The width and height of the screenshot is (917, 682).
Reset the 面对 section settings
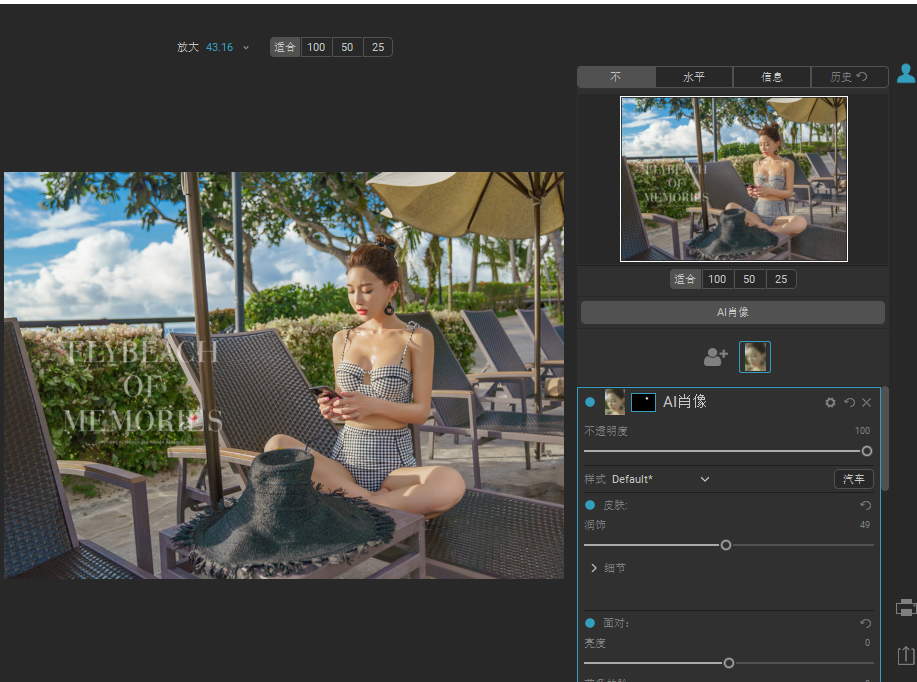(866, 623)
